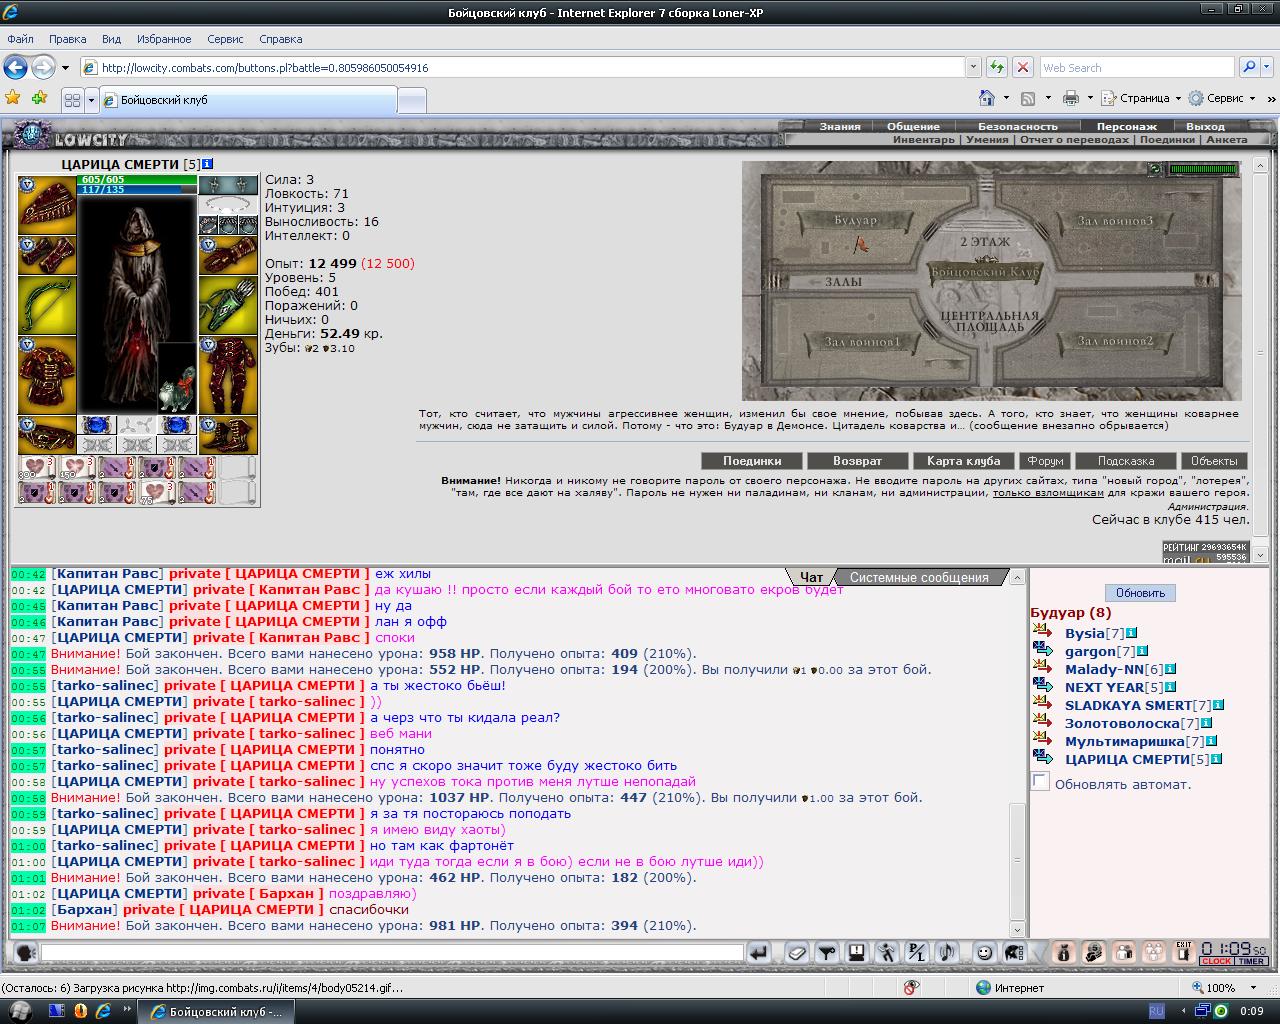Select the green quiver slot
Image resolution: width=1280 pixels, height=1024 pixels.
pyautogui.click(x=228, y=305)
